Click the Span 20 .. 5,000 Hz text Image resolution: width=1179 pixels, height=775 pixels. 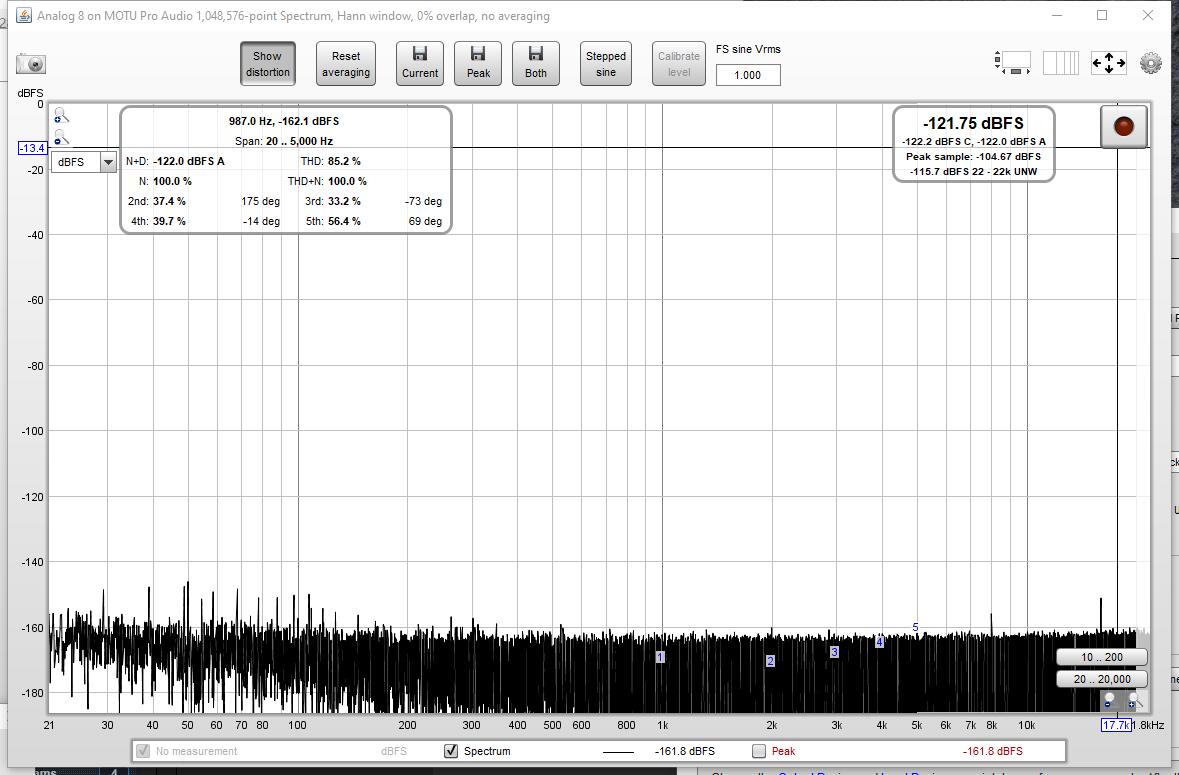(284, 141)
